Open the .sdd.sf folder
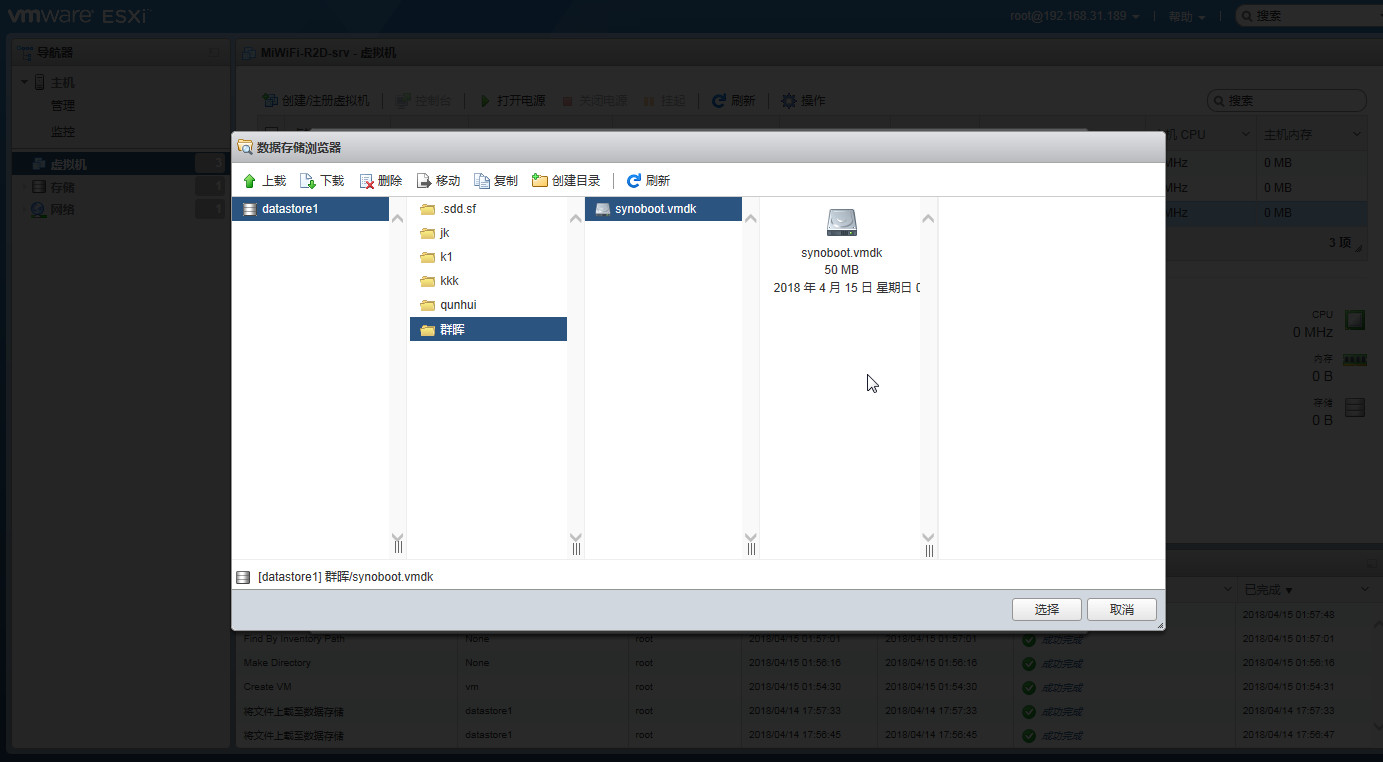1383x762 pixels. pos(459,209)
